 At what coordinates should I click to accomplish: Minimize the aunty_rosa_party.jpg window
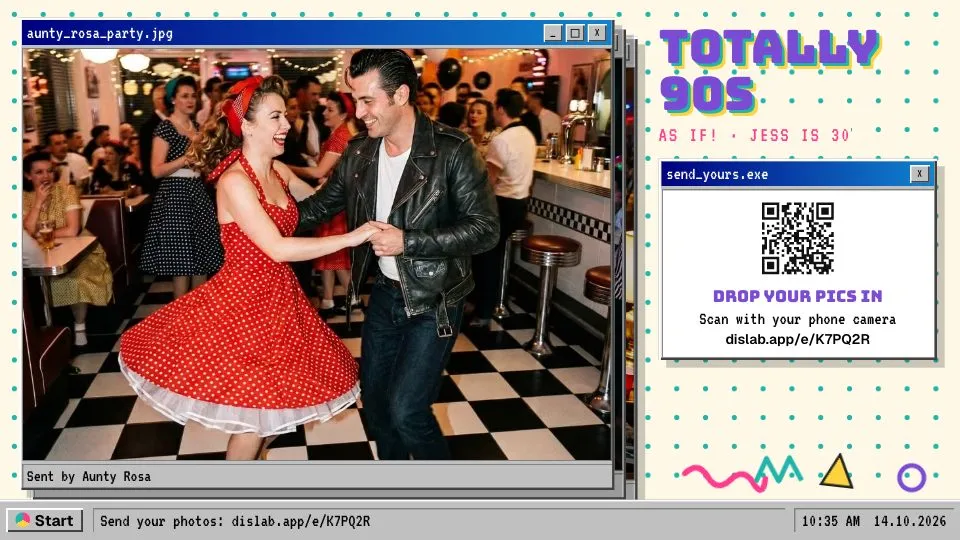[553, 33]
